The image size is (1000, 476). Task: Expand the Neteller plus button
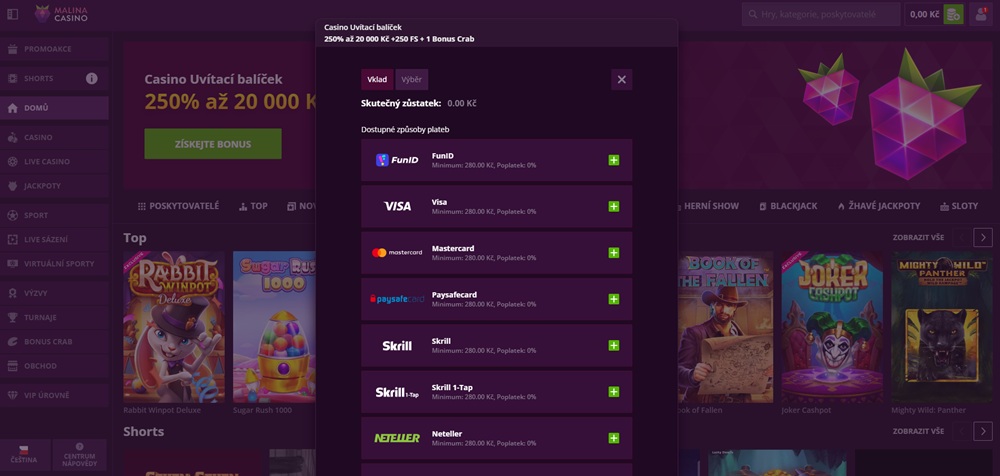pos(614,438)
